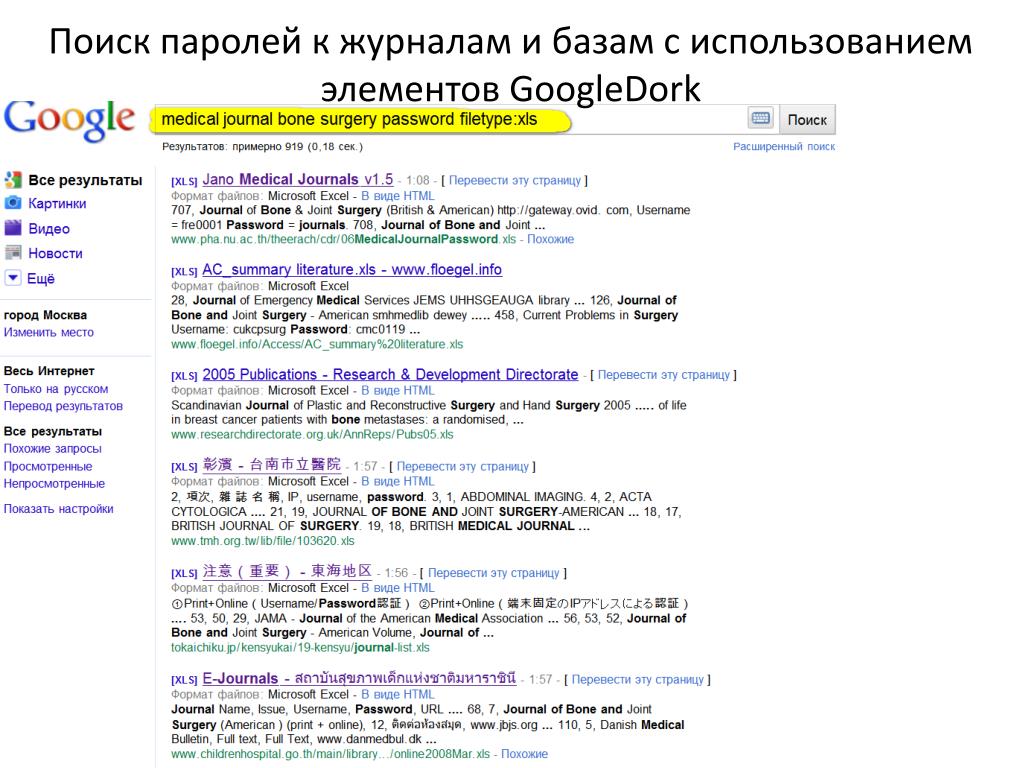This screenshot has height=768, width=1024.
Task: Open AC_summary literature.xls result
Action: tap(352, 270)
